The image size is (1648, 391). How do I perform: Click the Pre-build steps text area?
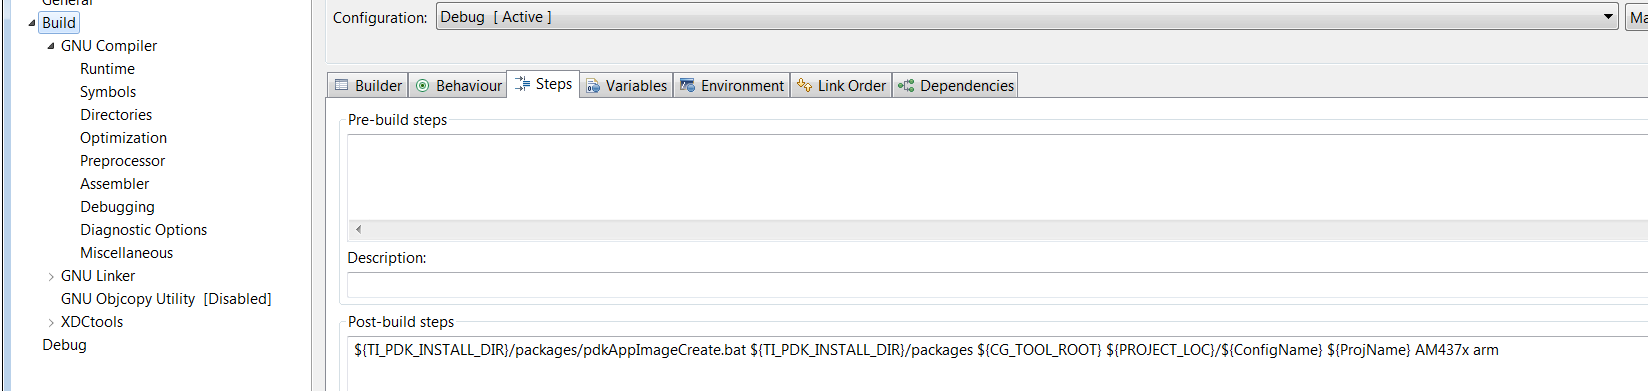tap(997, 177)
